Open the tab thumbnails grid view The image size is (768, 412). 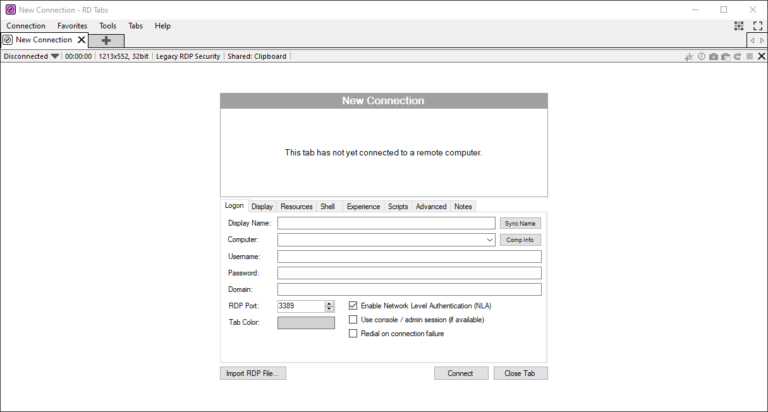coord(739,25)
